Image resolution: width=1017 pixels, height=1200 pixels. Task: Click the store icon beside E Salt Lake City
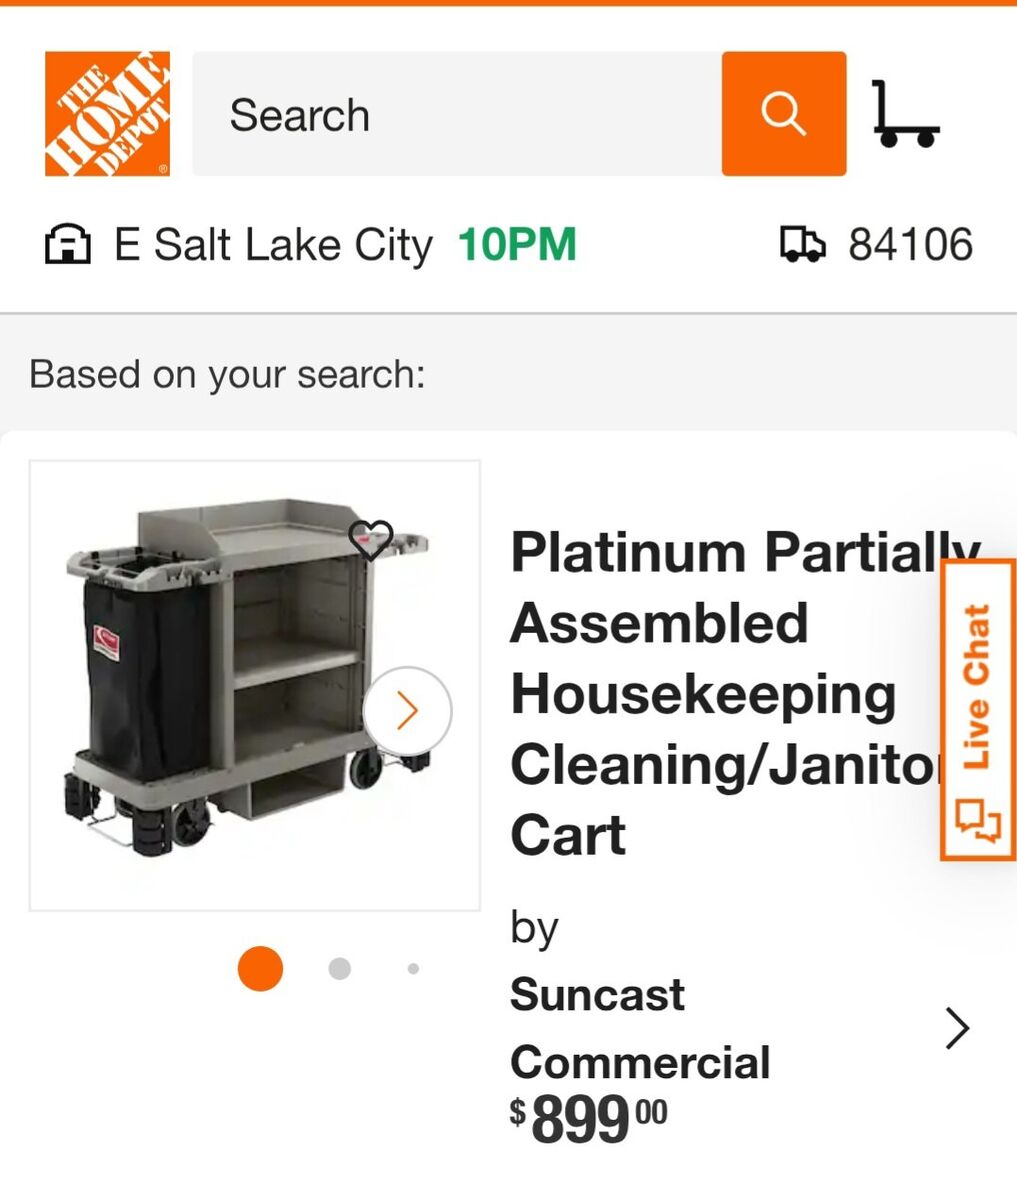point(68,245)
